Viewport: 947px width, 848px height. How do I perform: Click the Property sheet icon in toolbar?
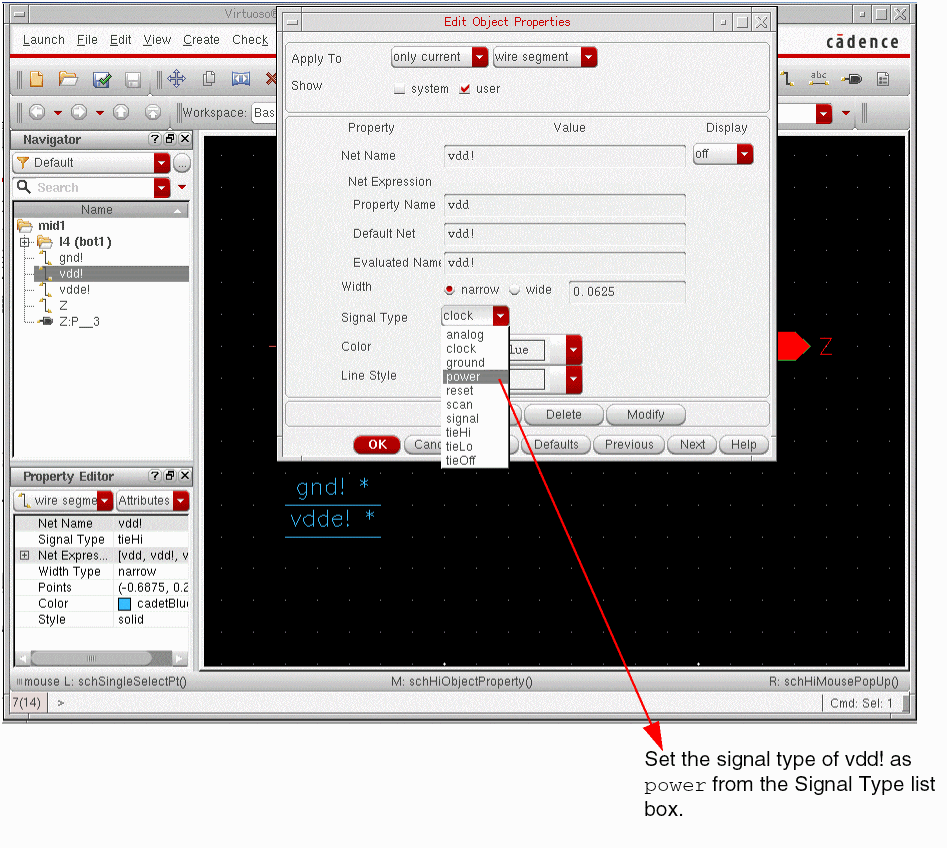pos(883,79)
